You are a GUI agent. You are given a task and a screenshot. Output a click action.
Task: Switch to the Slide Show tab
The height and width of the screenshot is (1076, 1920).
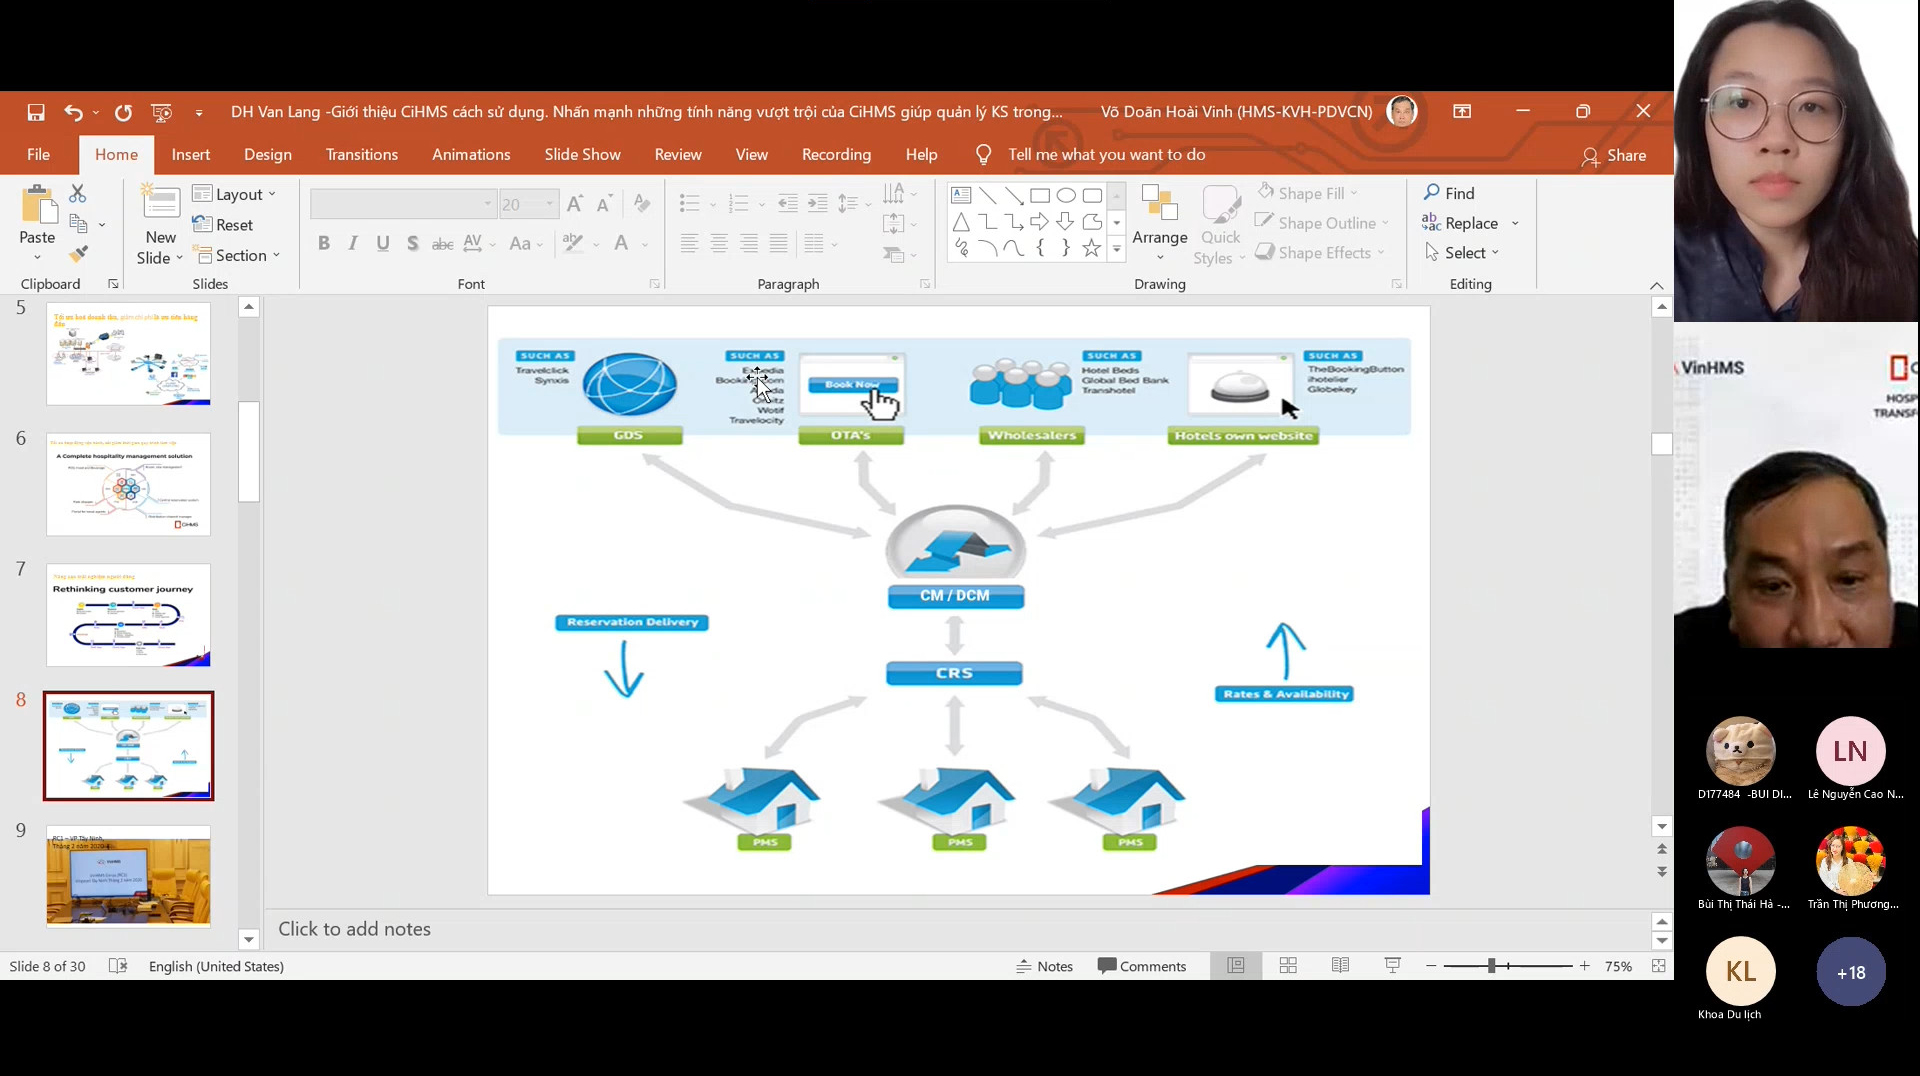582,155
